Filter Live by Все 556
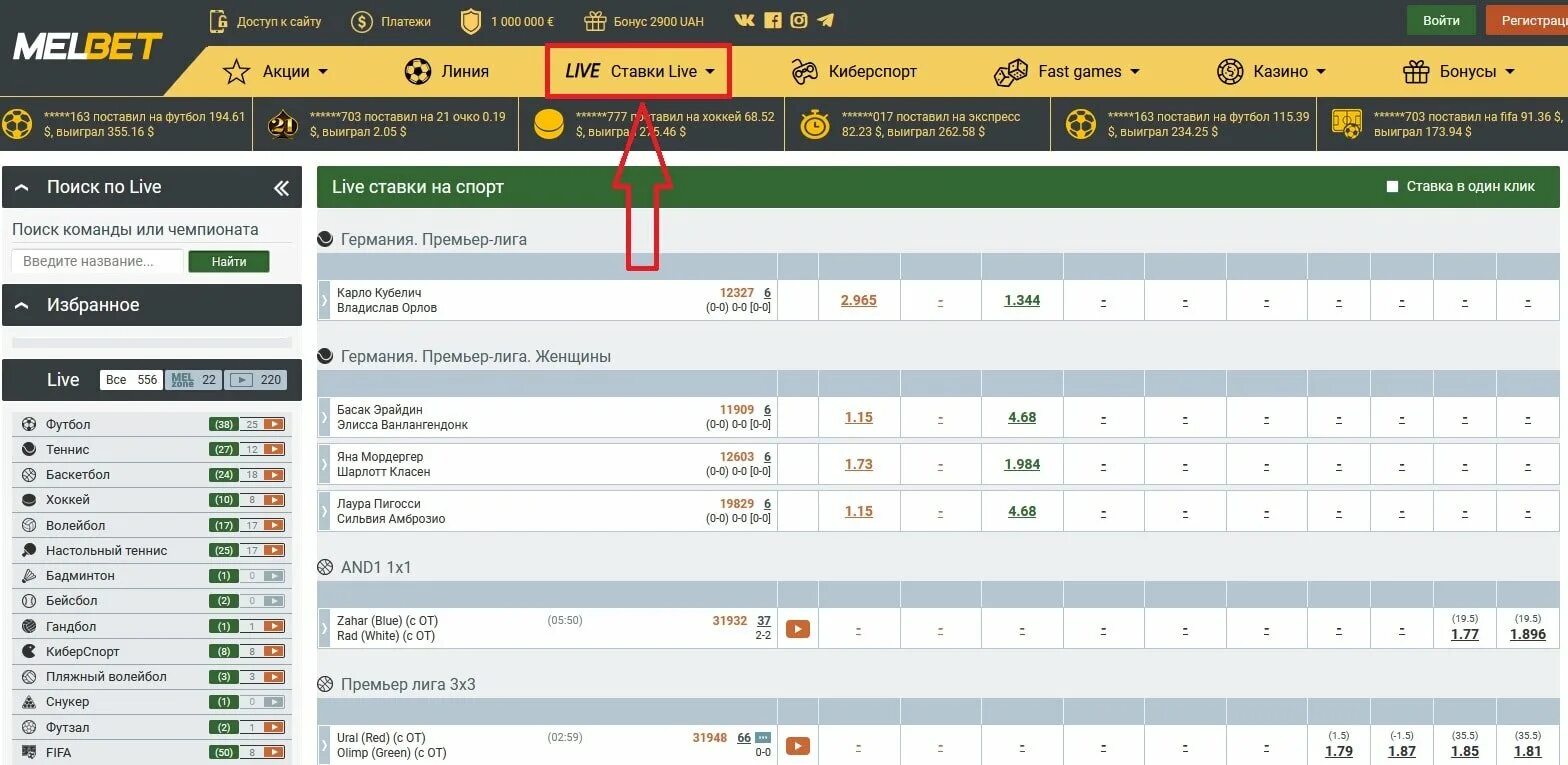The image size is (1568, 765). pyautogui.click(x=131, y=380)
